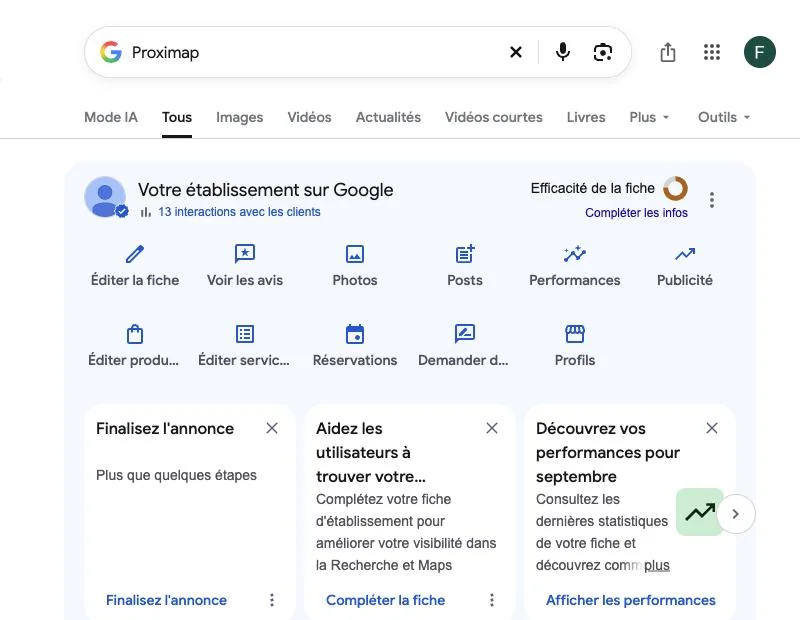
Task: Click the Éditer produits bag icon
Action: [x=135, y=334]
